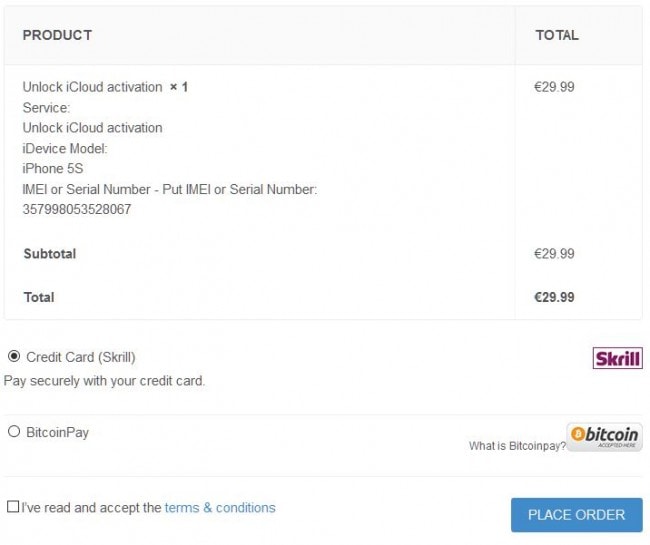The image size is (650, 545).
Task: Click the Subtotal amount €29.99
Action: 554,254
